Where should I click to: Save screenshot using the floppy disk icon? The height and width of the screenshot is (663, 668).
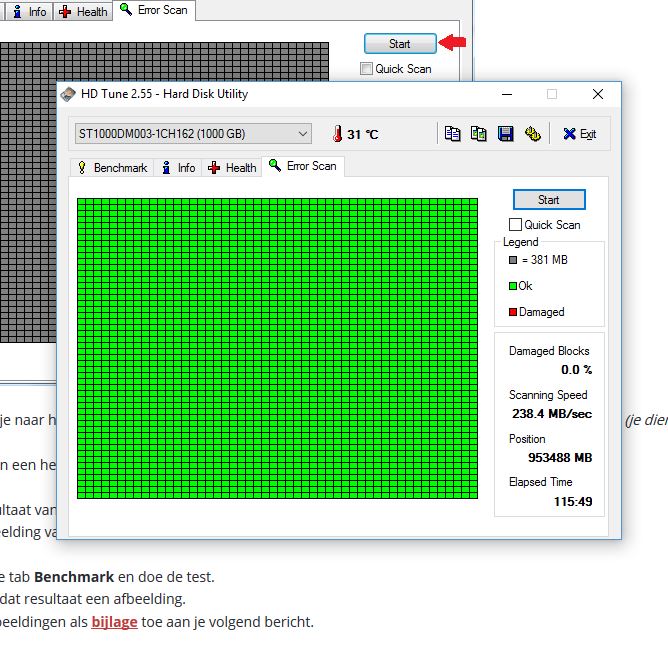(505, 134)
